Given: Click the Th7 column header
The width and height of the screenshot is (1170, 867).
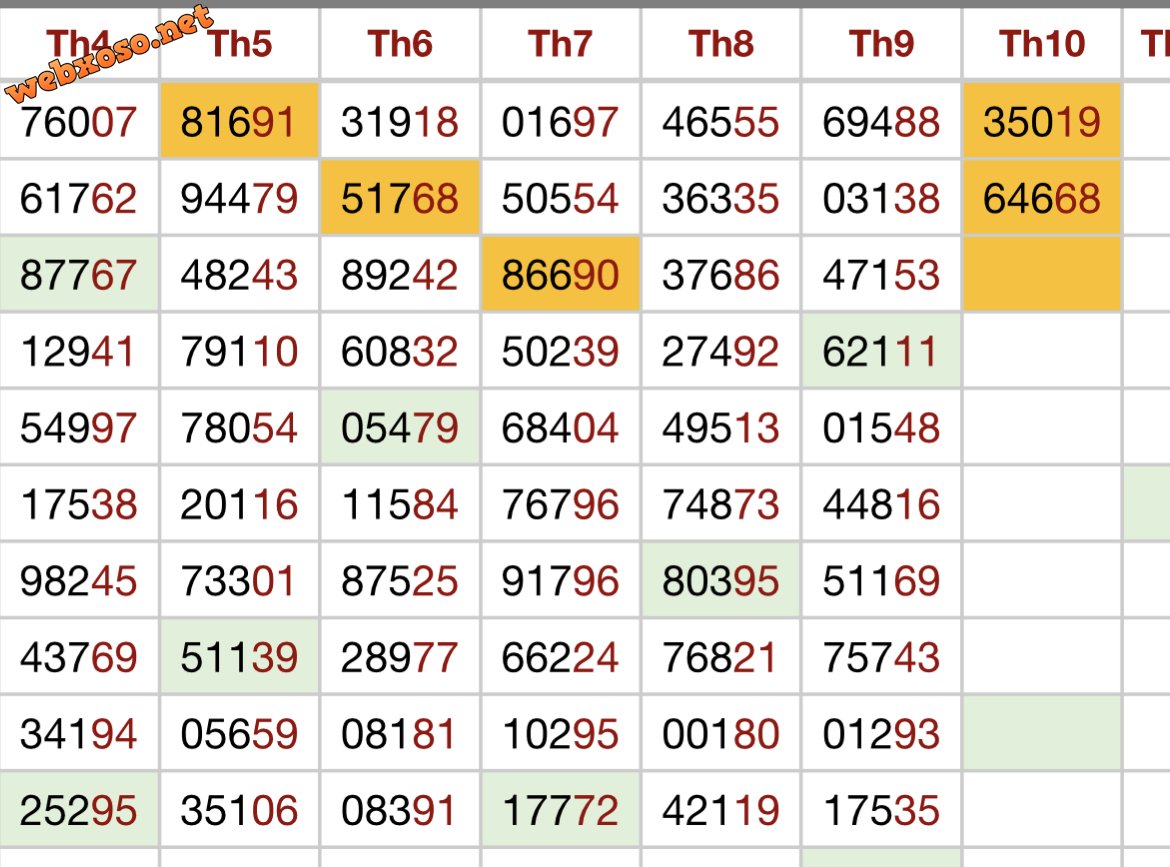Looking at the screenshot, I should 560,43.
